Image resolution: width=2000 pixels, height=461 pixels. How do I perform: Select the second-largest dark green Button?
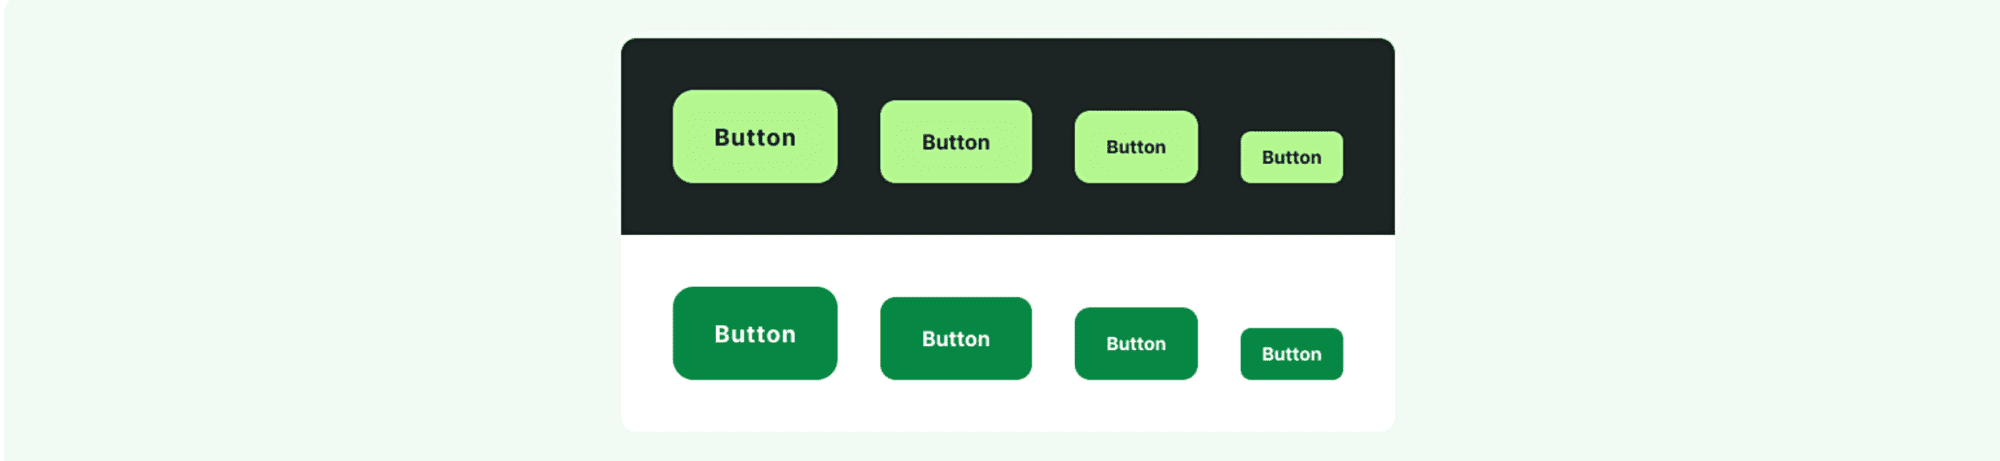click(956, 338)
